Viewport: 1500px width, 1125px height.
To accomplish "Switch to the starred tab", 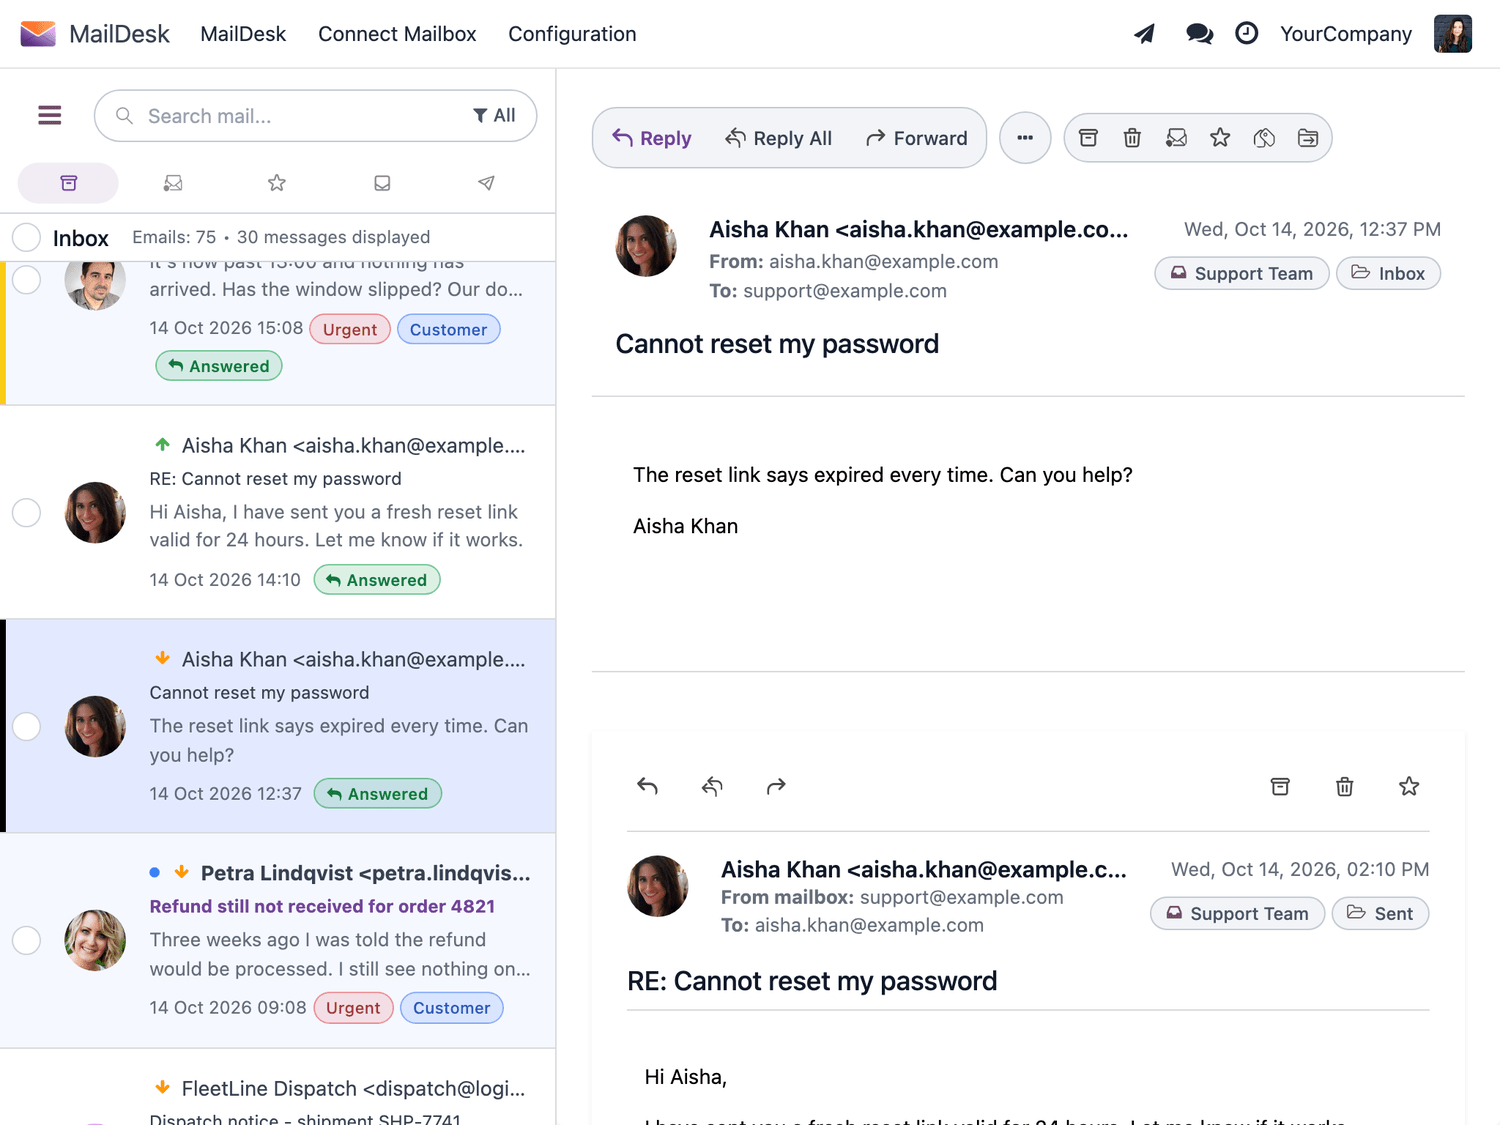I will pos(277,183).
